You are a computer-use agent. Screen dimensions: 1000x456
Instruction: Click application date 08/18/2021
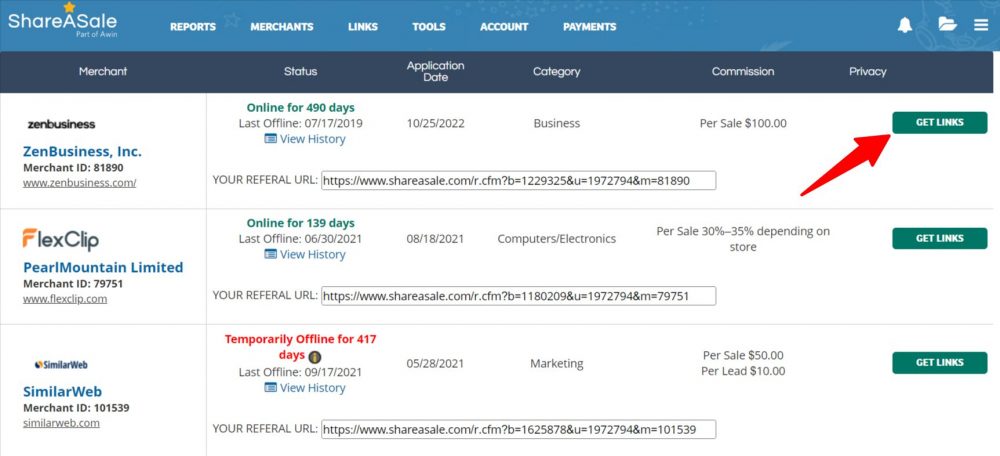tap(436, 239)
